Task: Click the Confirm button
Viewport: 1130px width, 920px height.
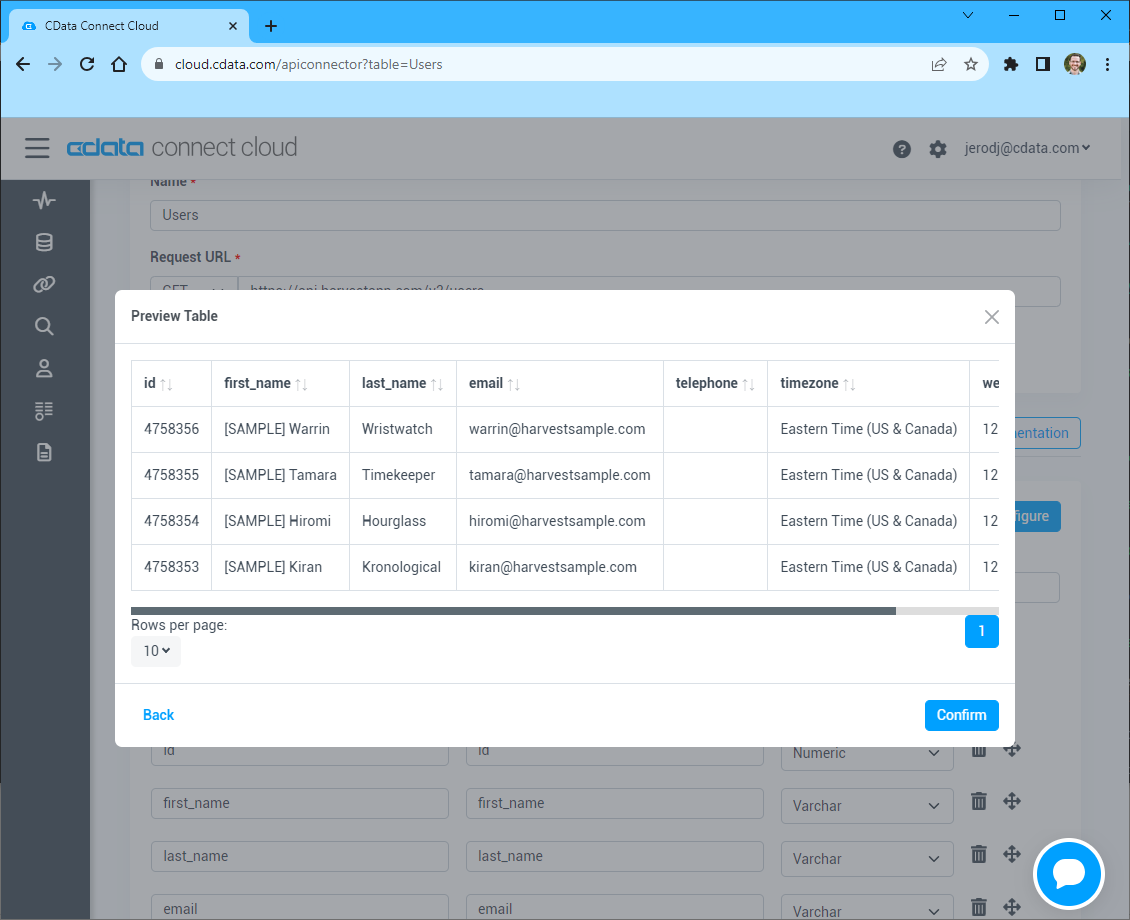Action: 961,715
